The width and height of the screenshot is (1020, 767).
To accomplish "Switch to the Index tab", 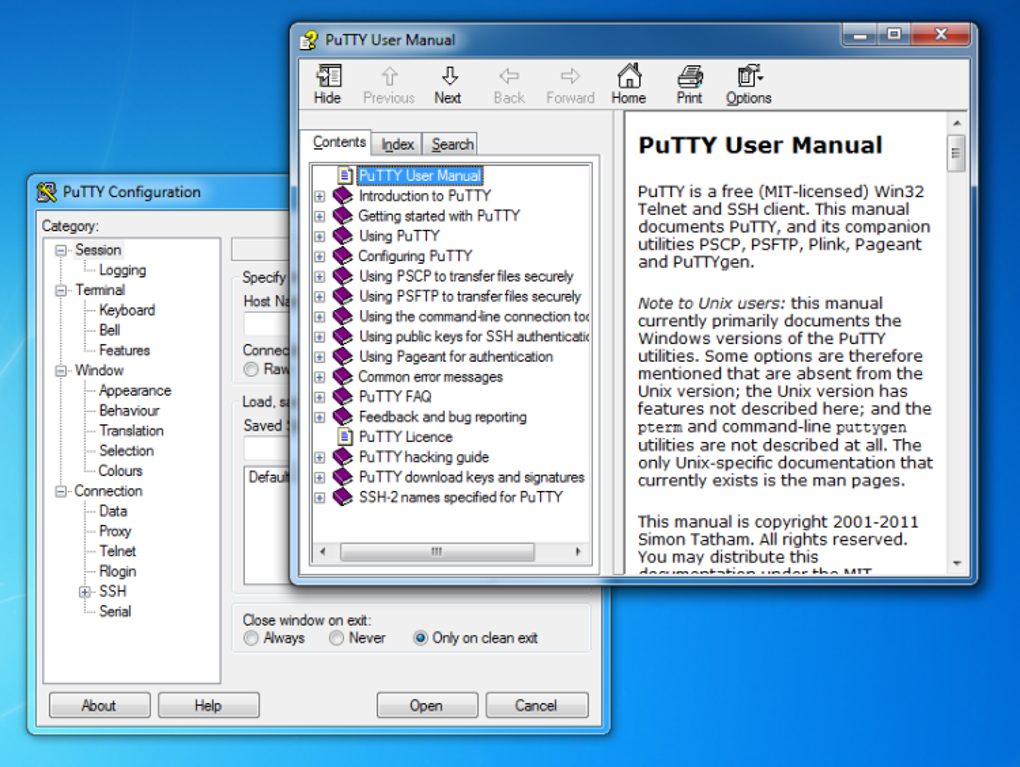I will click(397, 144).
